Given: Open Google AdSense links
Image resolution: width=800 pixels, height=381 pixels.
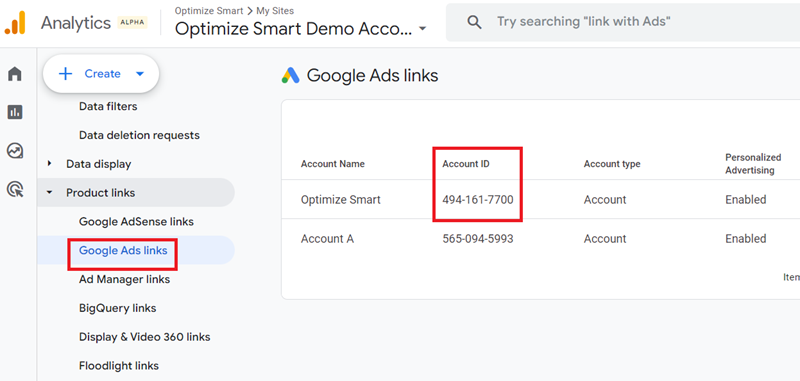Looking at the screenshot, I should point(136,222).
